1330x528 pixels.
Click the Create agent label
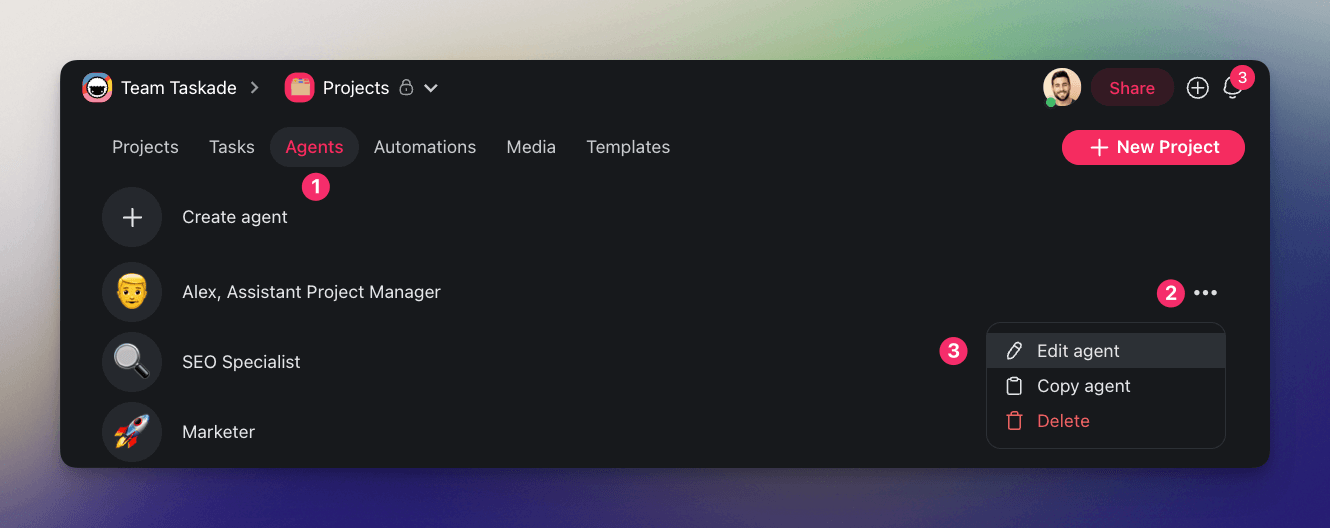point(235,217)
